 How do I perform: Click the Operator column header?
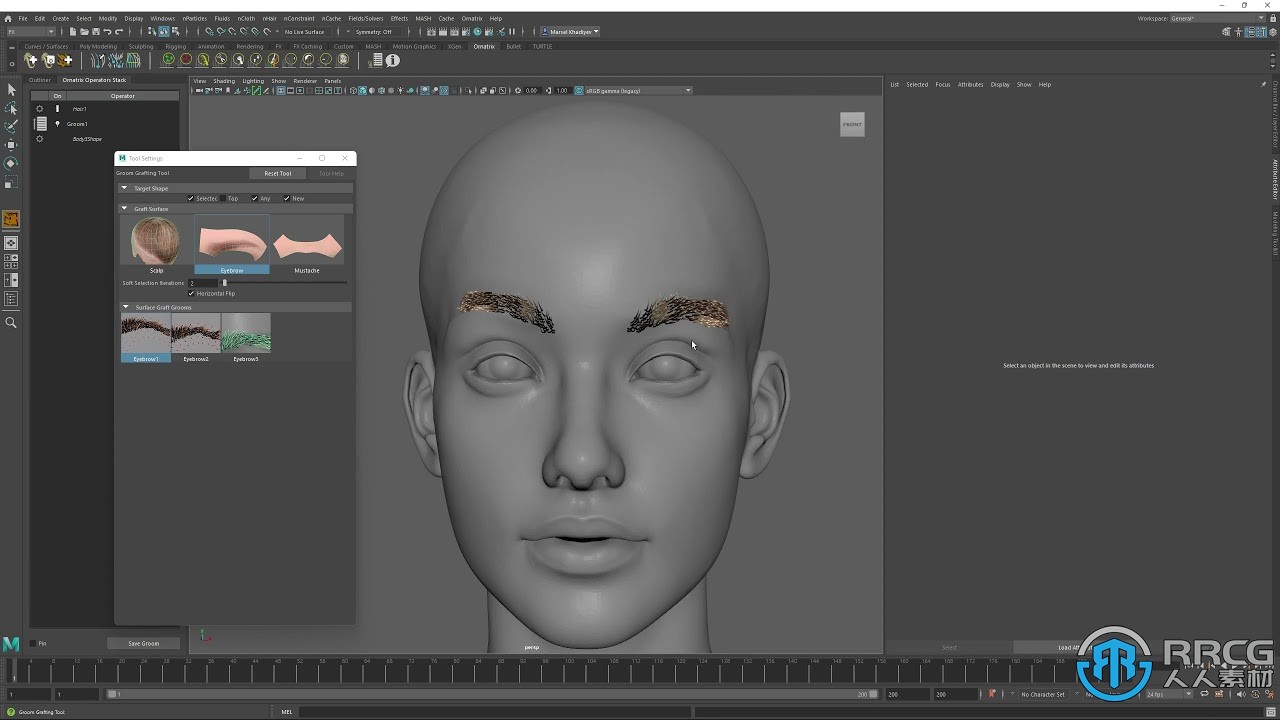click(x=123, y=96)
